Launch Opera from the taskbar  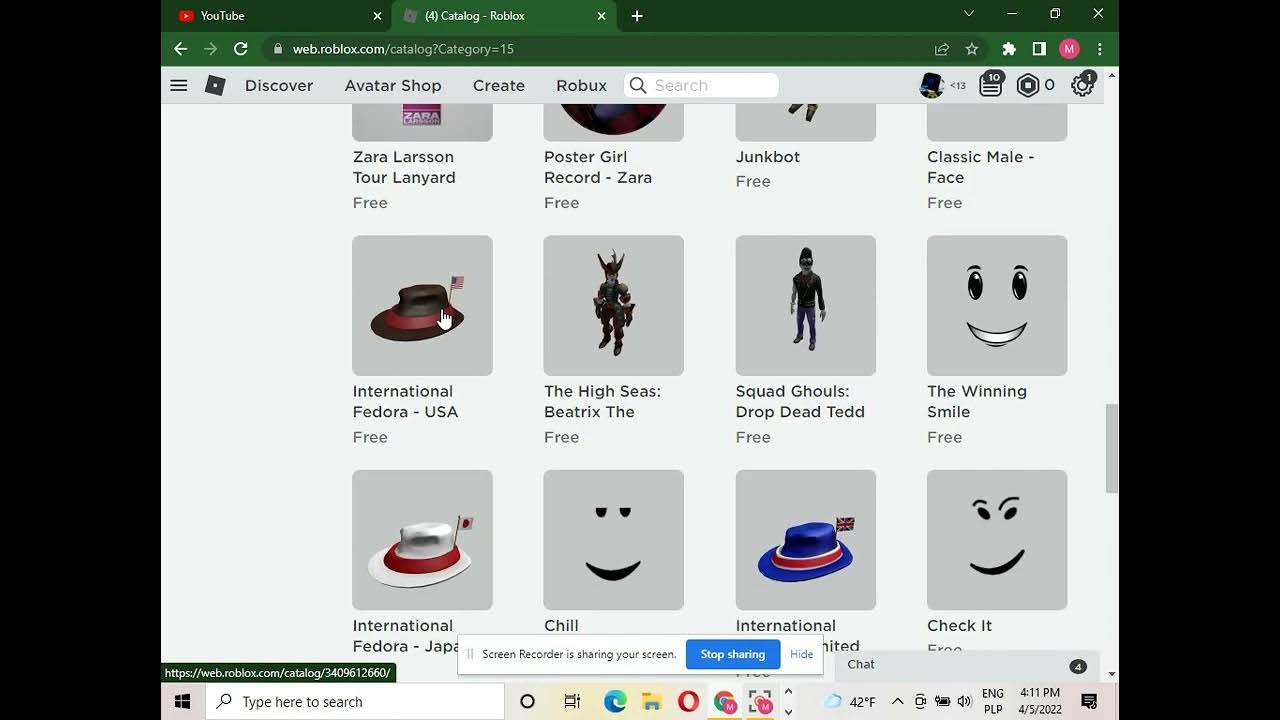coord(688,702)
